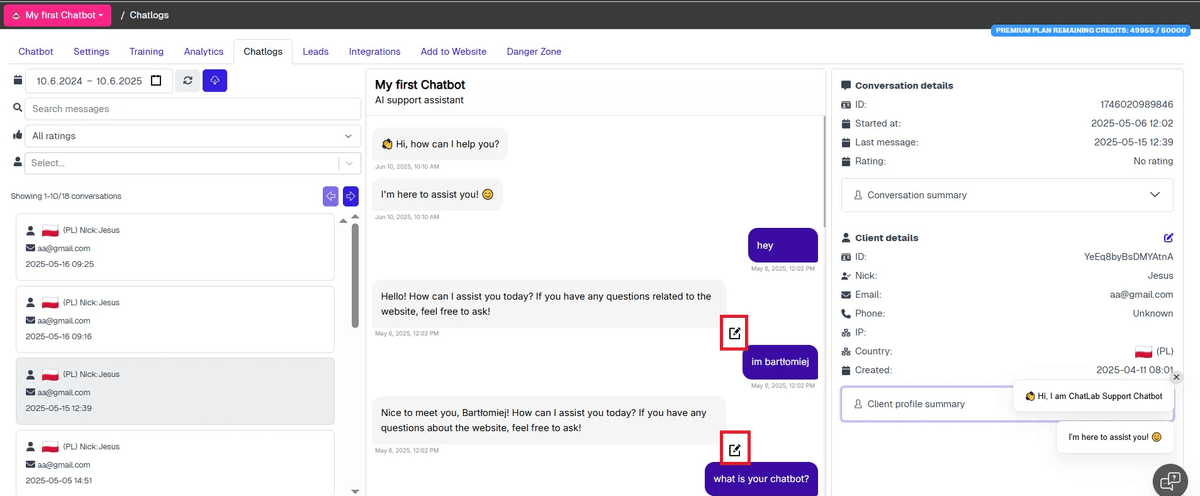Image resolution: width=1200 pixels, height=496 pixels.
Task: Expand the Client profile summary section
Action: [925, 404]
